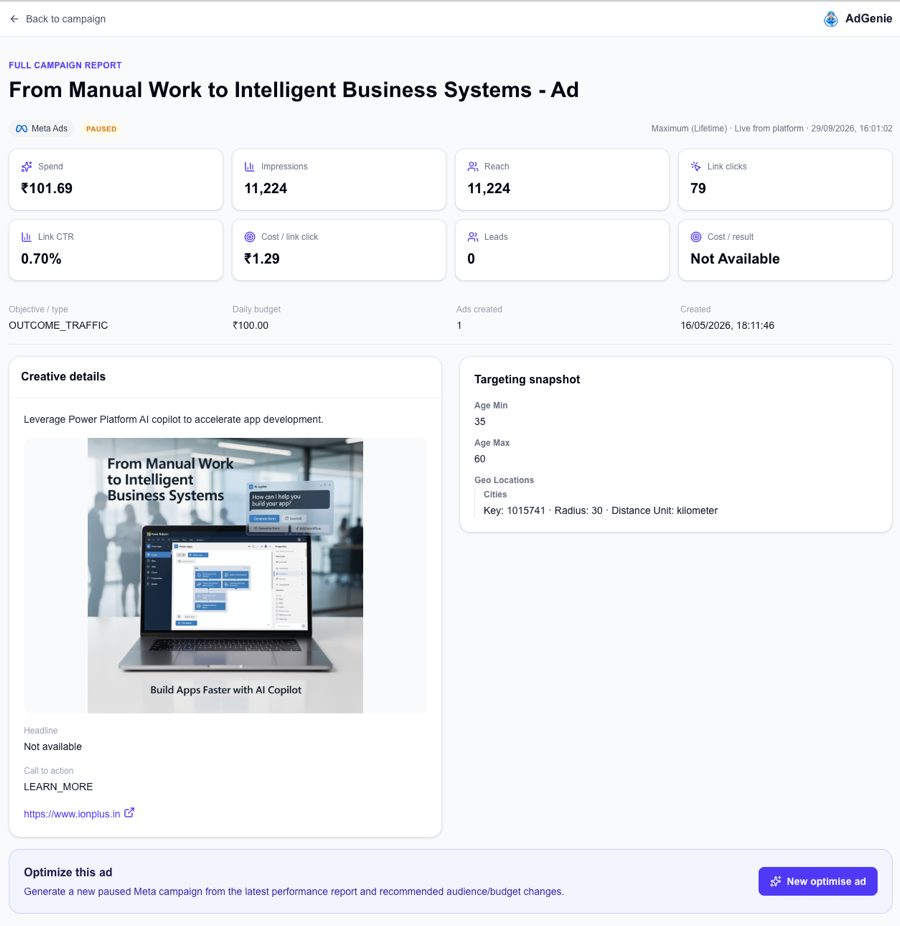Image resolution: width=900 pixels, height=926 pixels.
Task: Click the back arrow icon
Action: click(x=14, y=19)
